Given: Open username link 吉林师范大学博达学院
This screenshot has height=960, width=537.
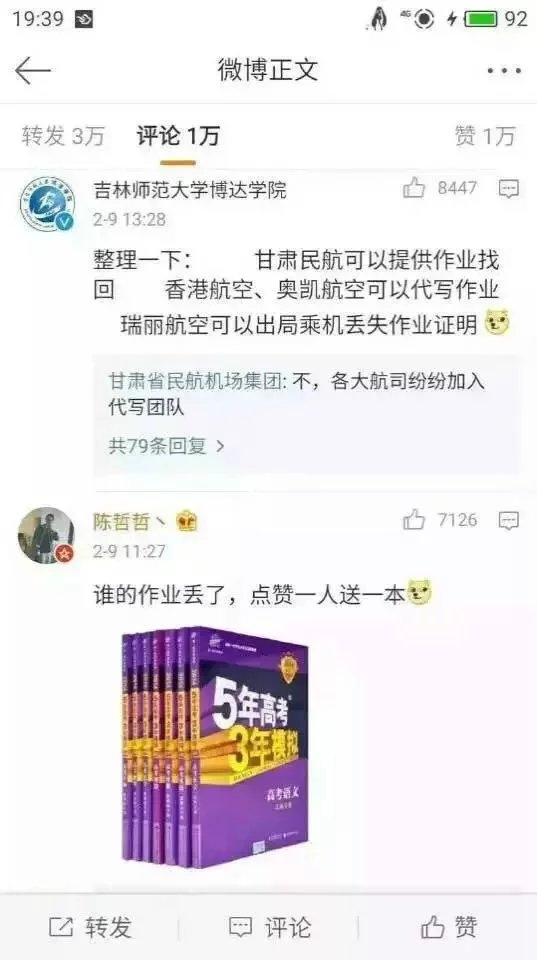Looking at the screenshot, I should 190,190.
